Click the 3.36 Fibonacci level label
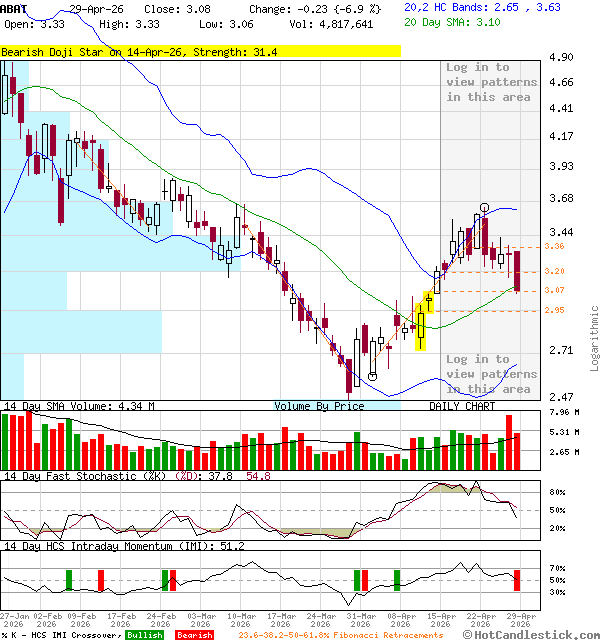The height and width of the screenshot is (640, 600). pos(554,246)
